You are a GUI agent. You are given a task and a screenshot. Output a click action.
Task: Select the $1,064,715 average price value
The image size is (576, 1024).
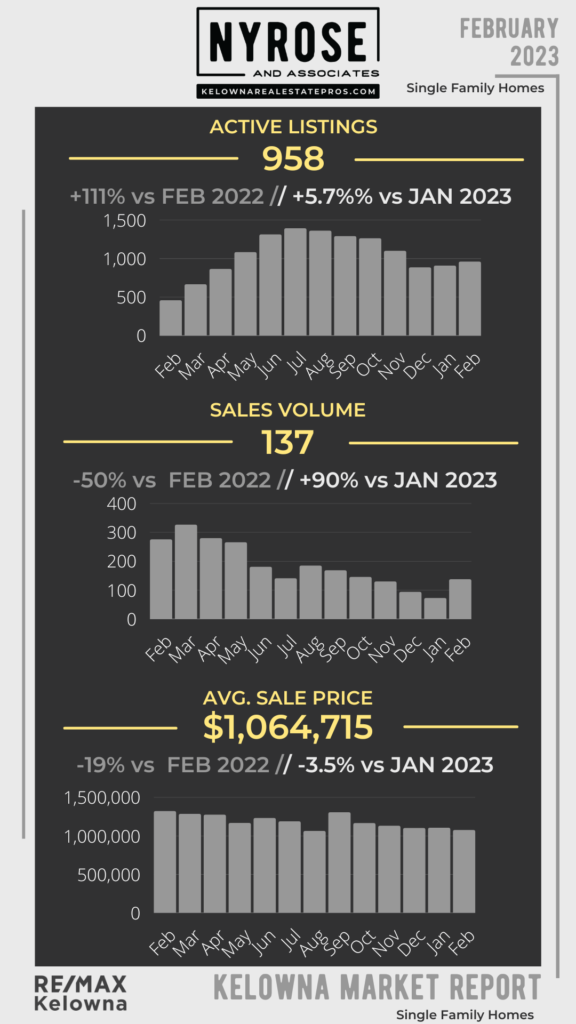click(288, 728)
